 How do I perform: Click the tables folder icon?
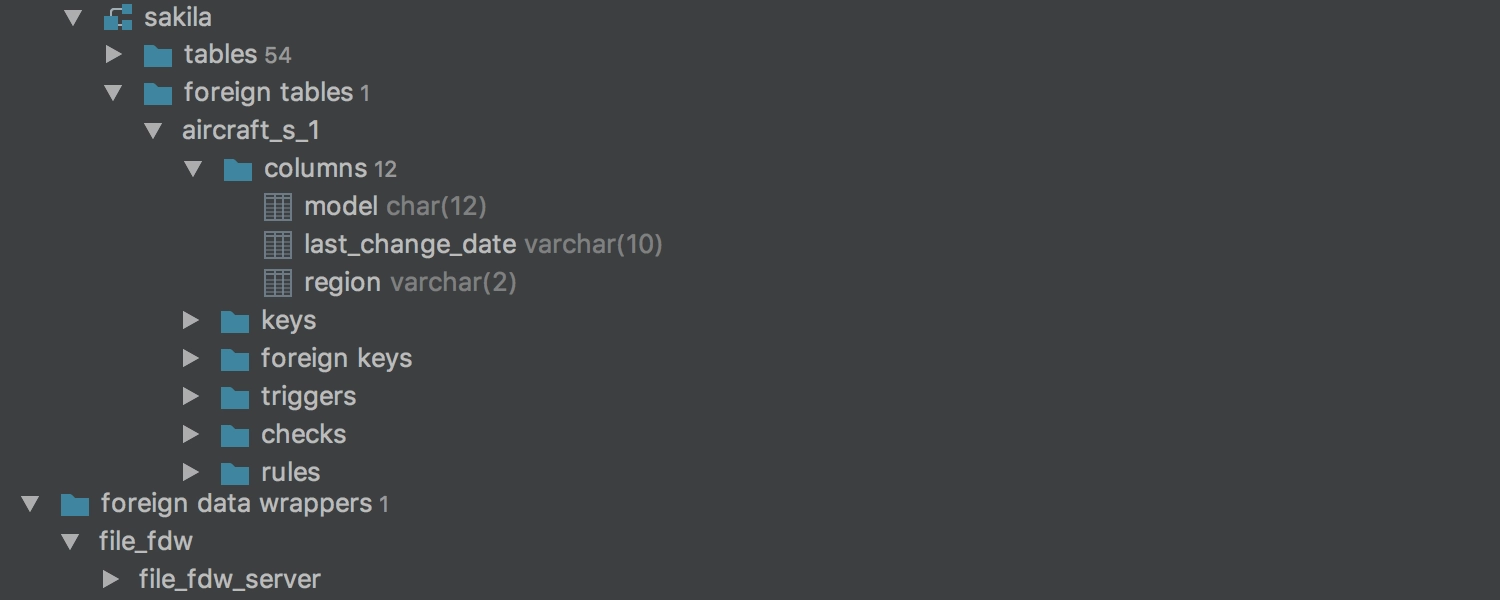pos(158,55)
